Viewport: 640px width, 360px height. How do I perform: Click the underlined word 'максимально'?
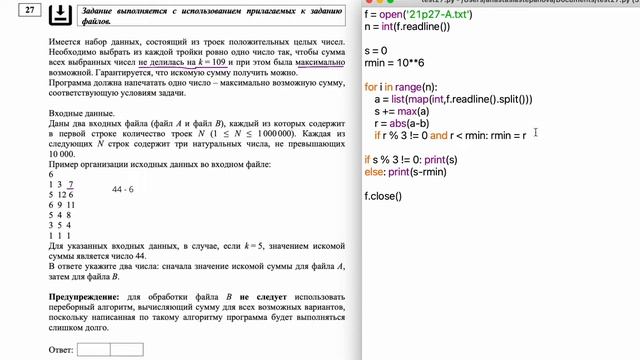click(320, 62)
